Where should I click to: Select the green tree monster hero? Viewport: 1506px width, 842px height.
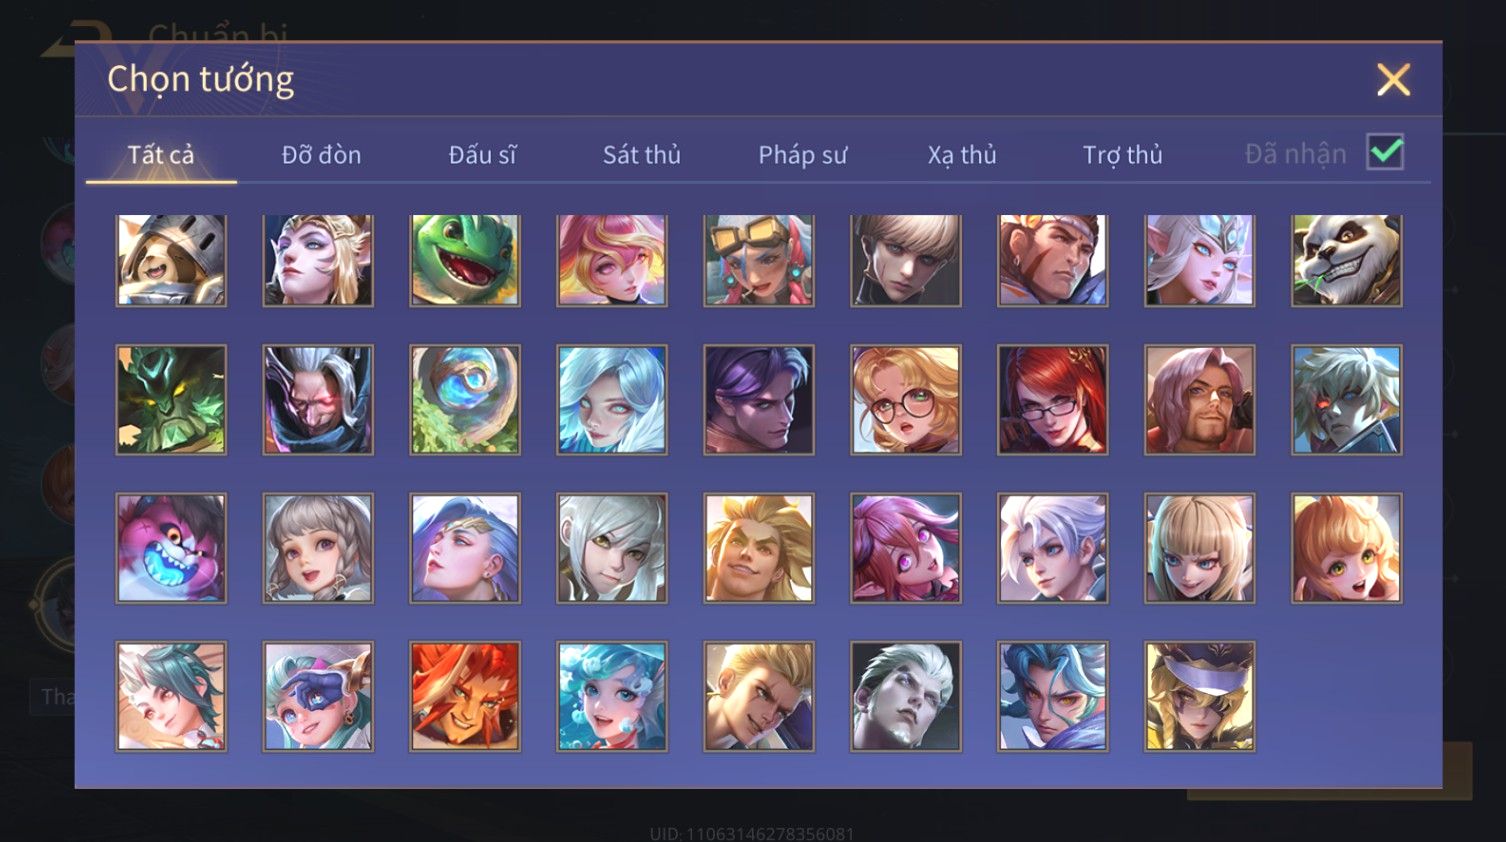pos(171,400)
